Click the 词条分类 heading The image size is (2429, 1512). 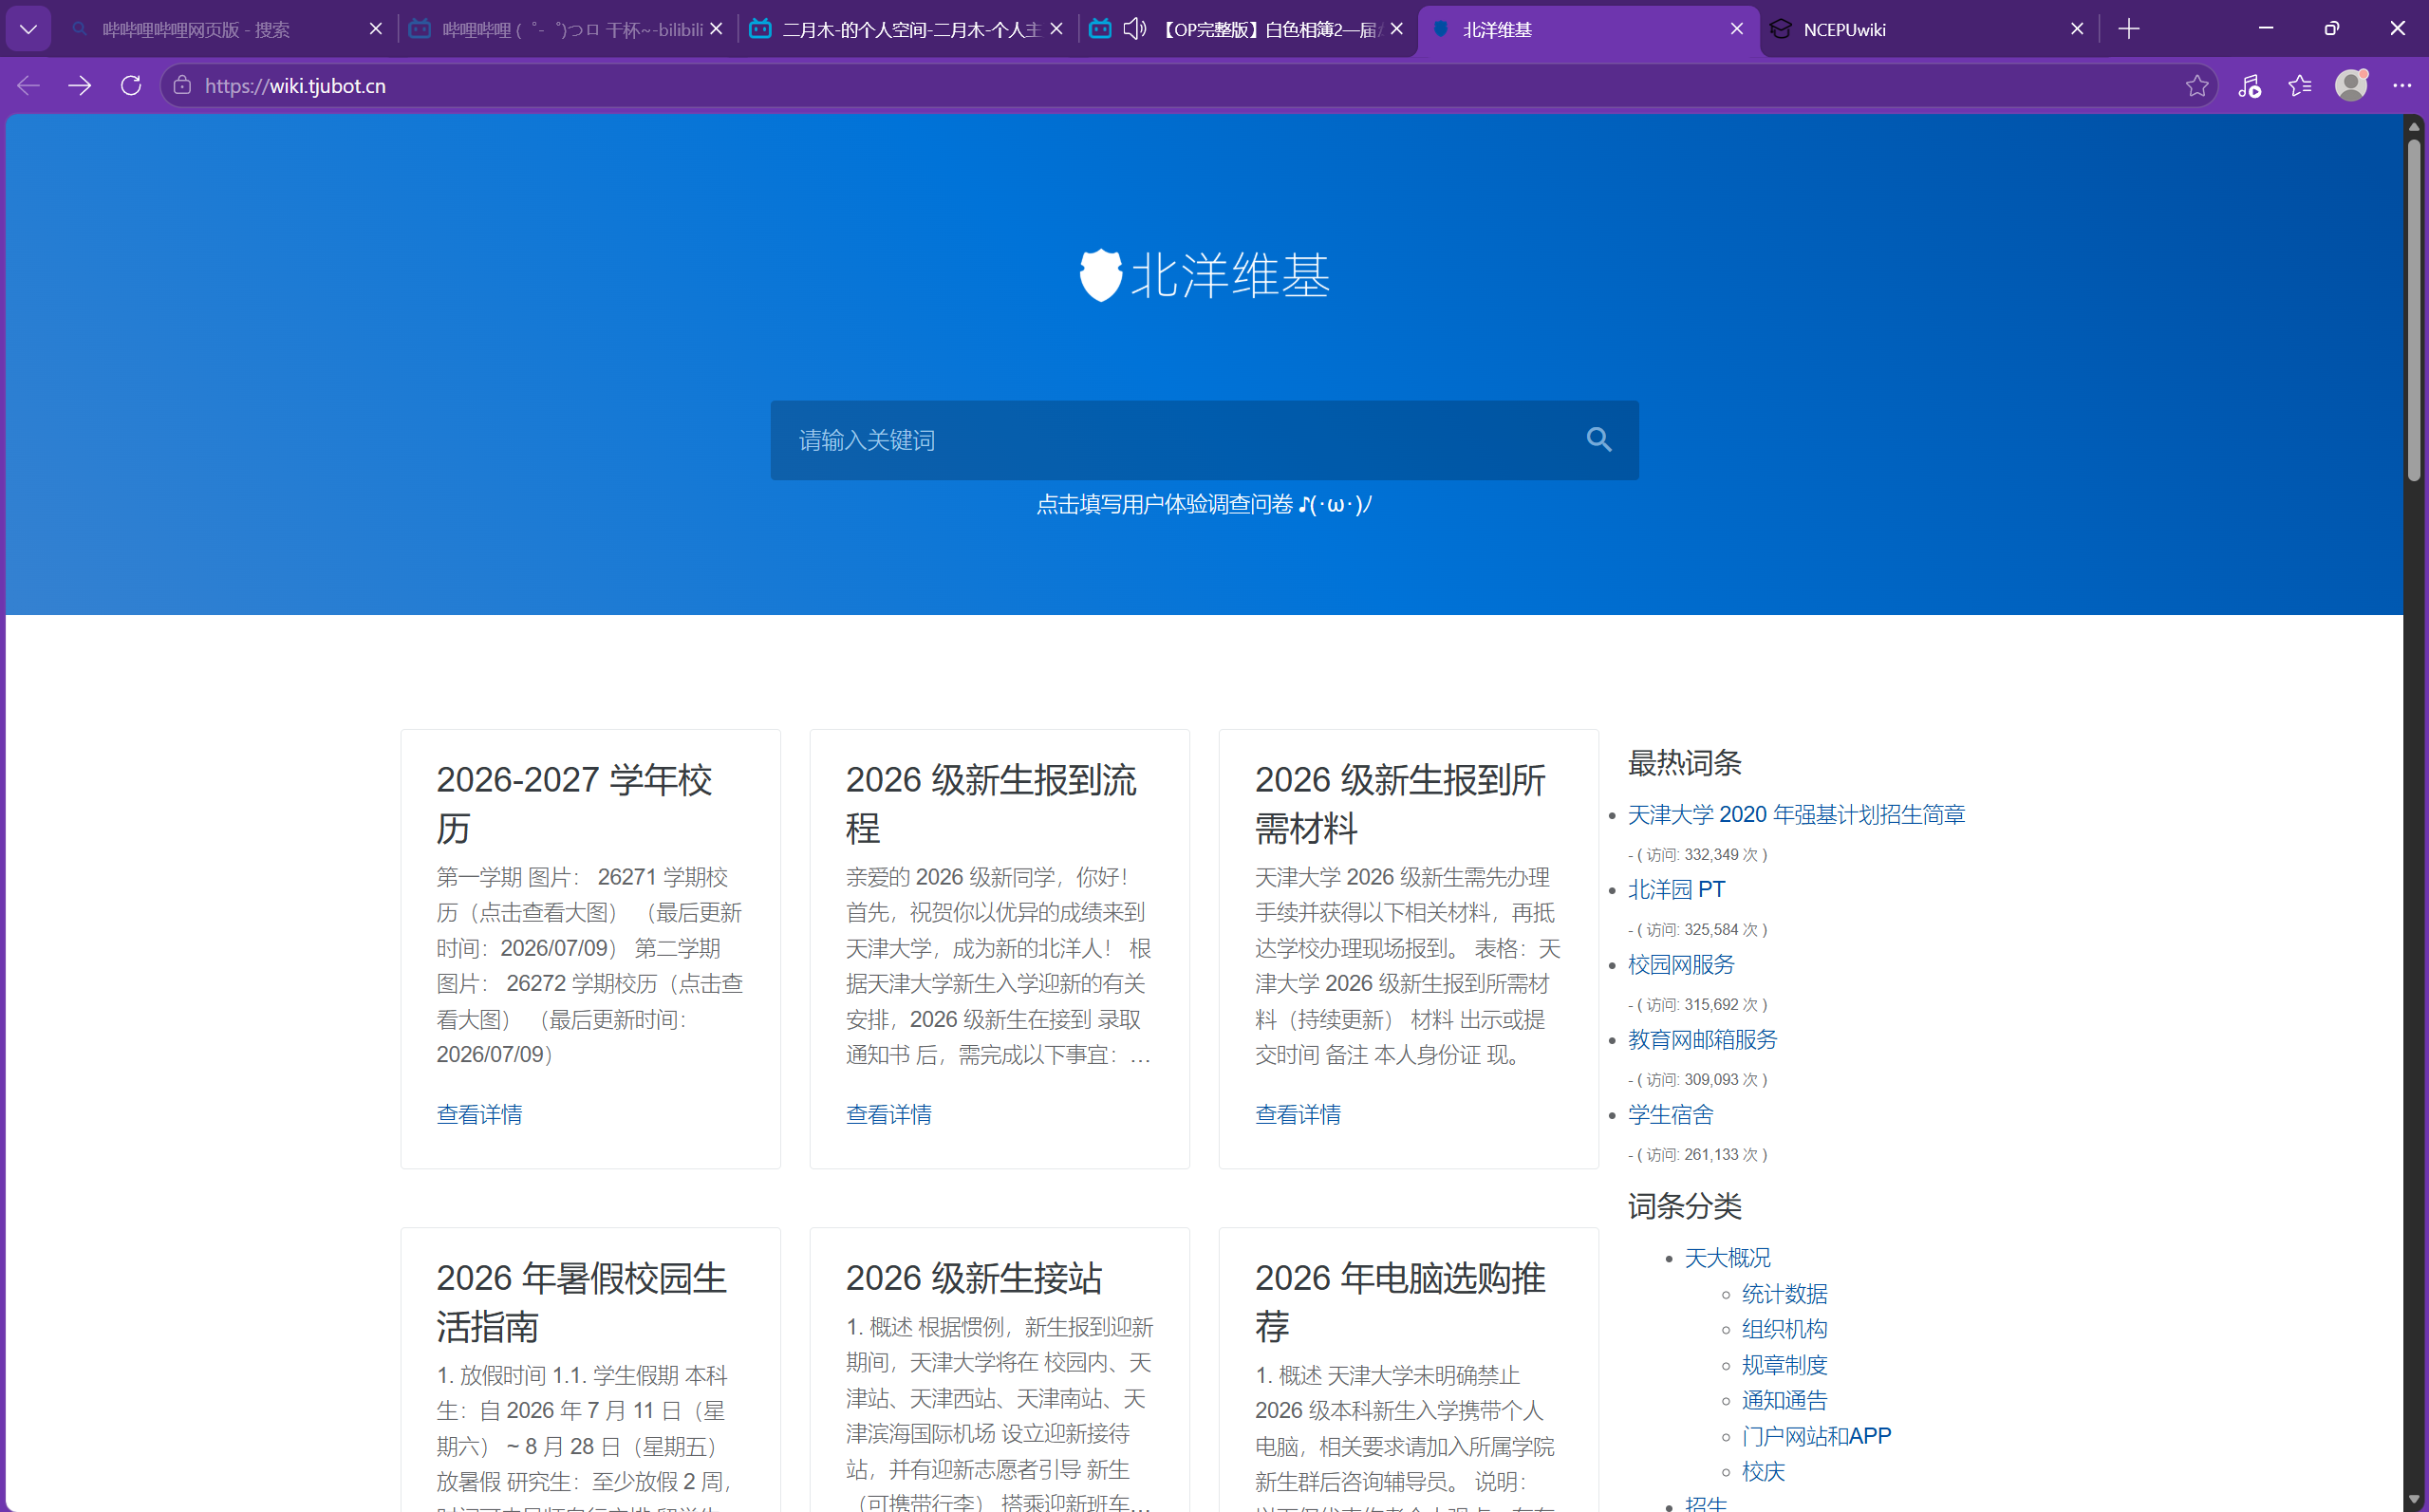1685,1206
